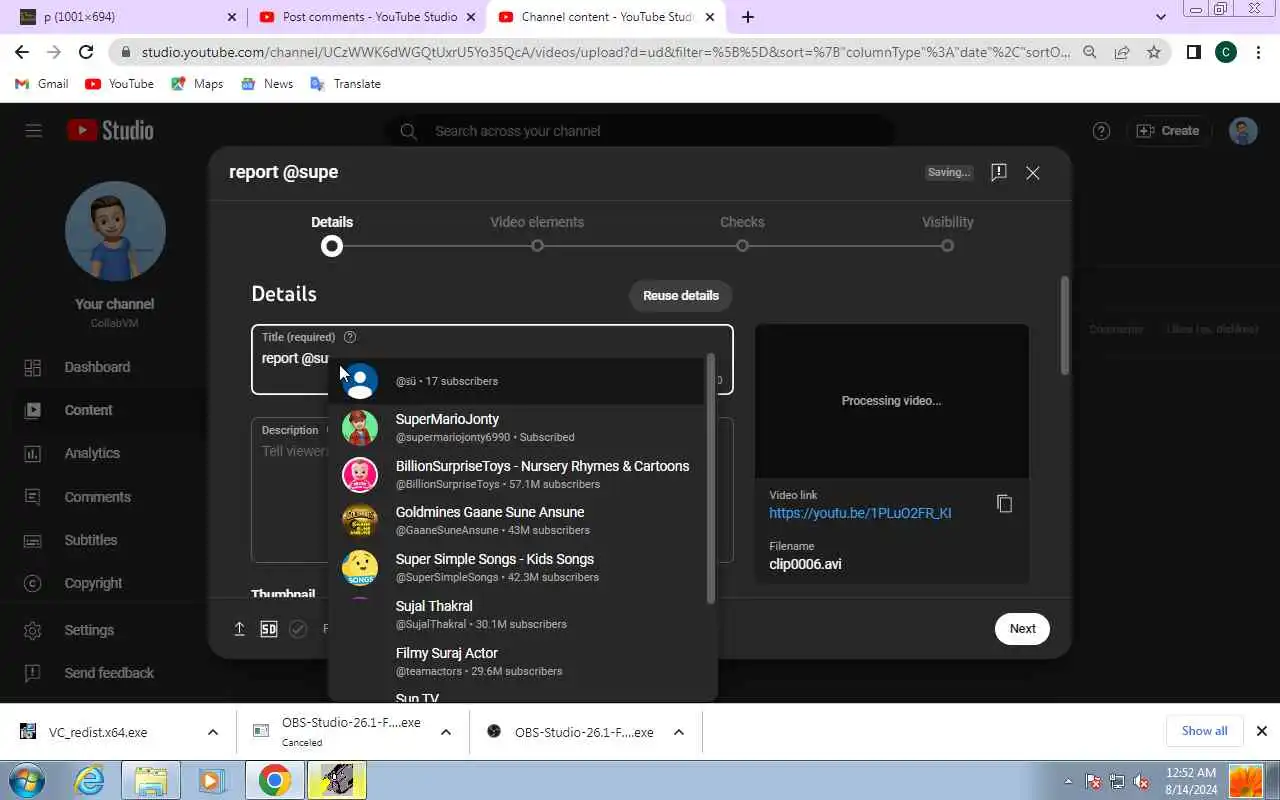Image resolution: width=1280 pixels, height=800 pixels.
Task: Click the channel profile picture
Action: [115, 232]
